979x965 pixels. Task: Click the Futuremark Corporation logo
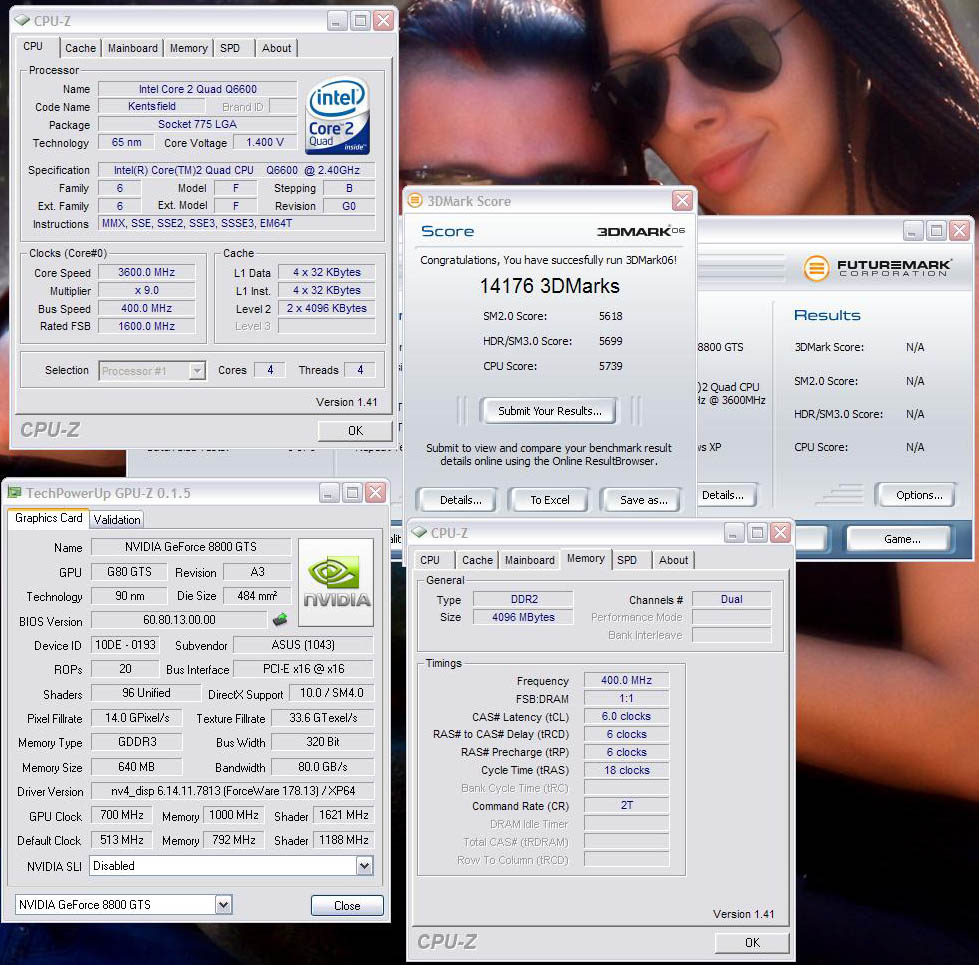877,268
